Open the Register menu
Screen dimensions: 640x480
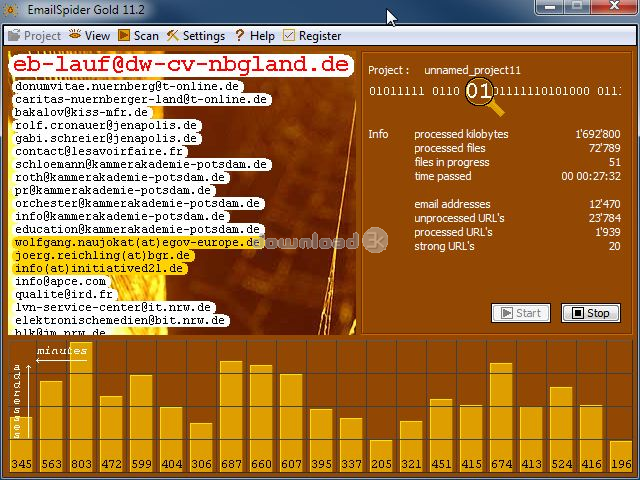[312, 36]
